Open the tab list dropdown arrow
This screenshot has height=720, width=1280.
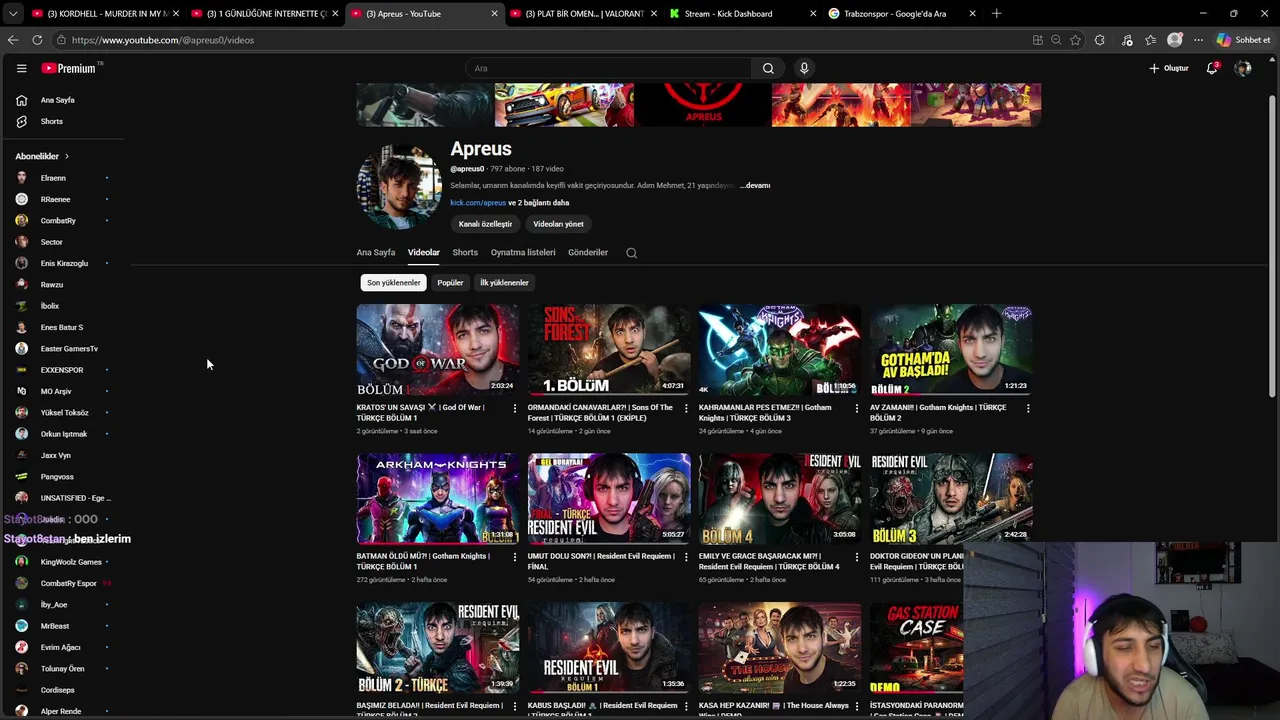coord(13,14)
